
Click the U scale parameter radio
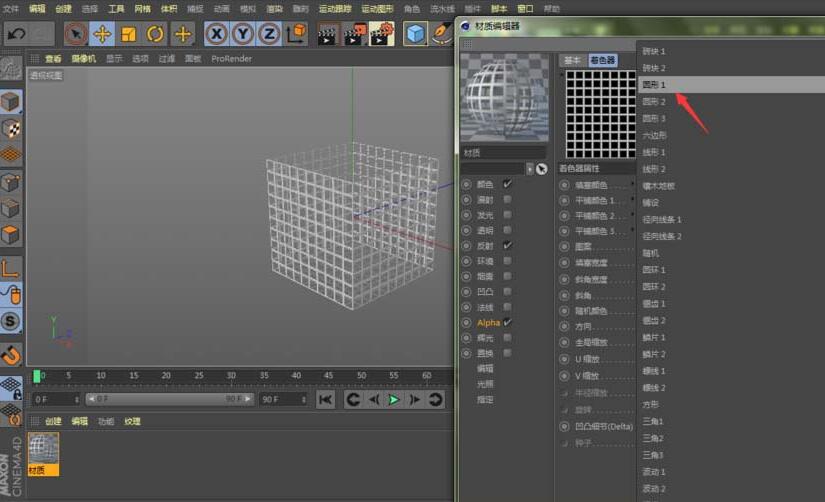(x=564, y=359)
